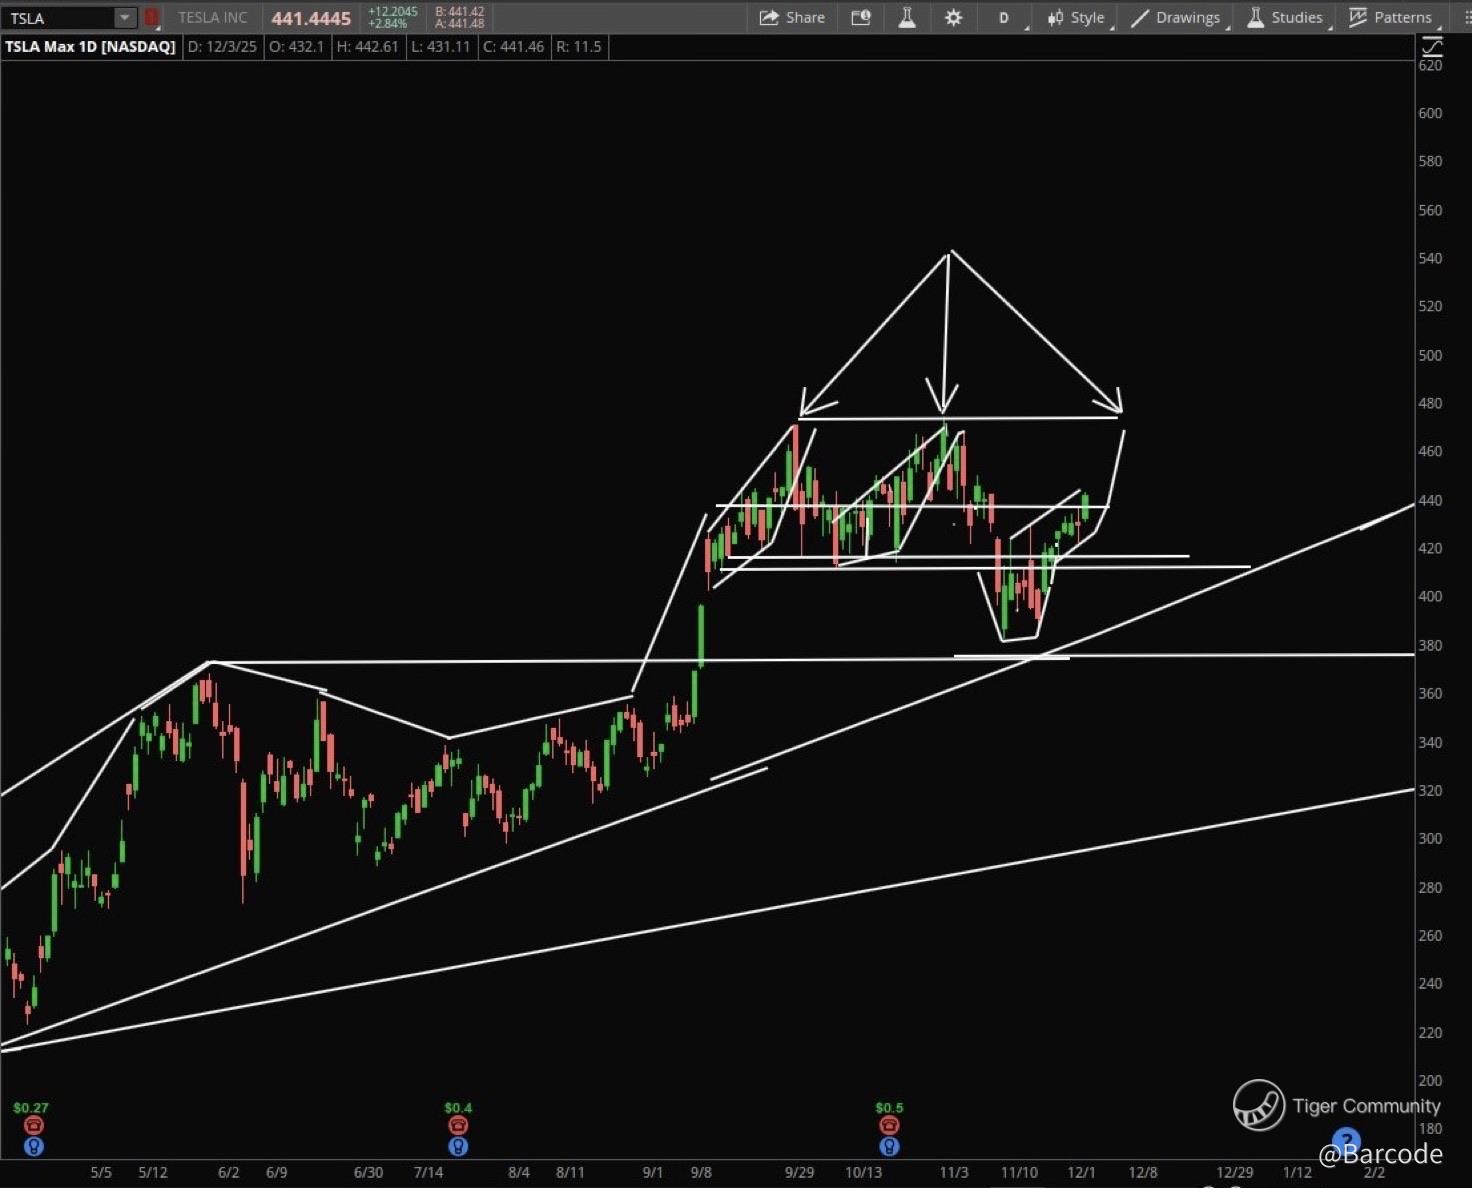Open the Patterns menu
1472x1188 pixels.
(x=1391, y=18)
